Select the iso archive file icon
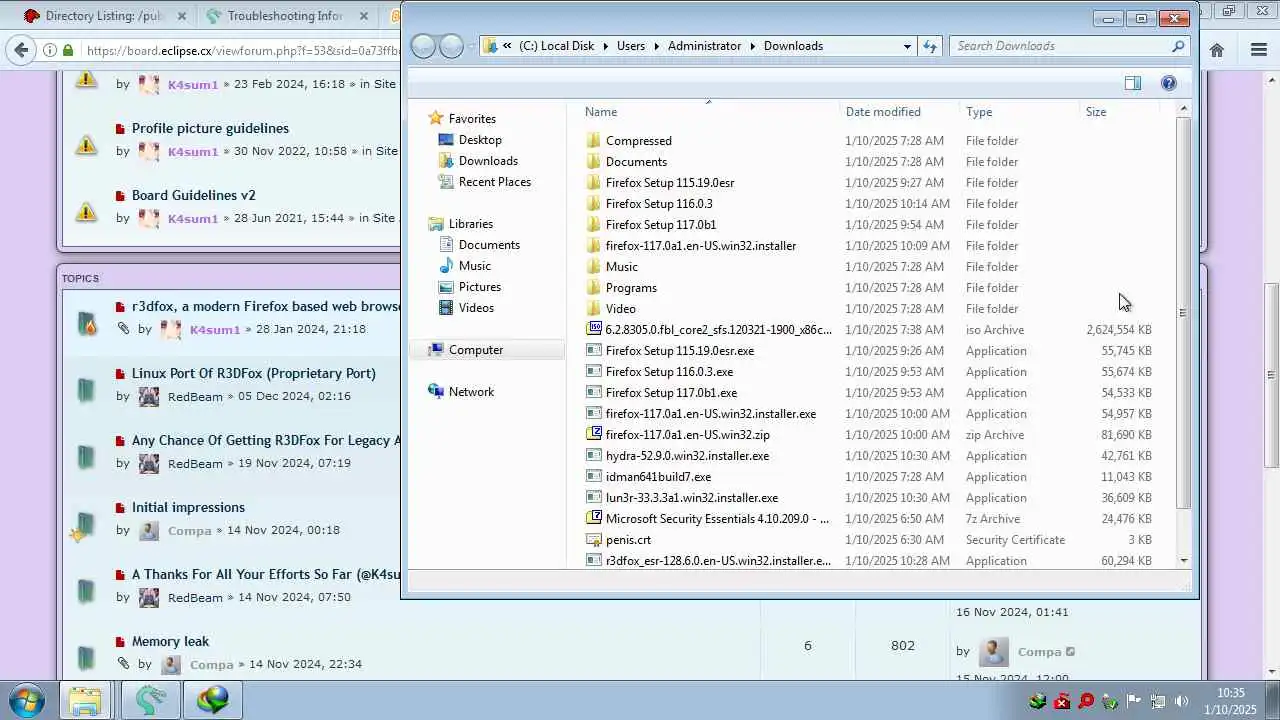The width and height of the screenshot is (1280, 720). (594, 329)
